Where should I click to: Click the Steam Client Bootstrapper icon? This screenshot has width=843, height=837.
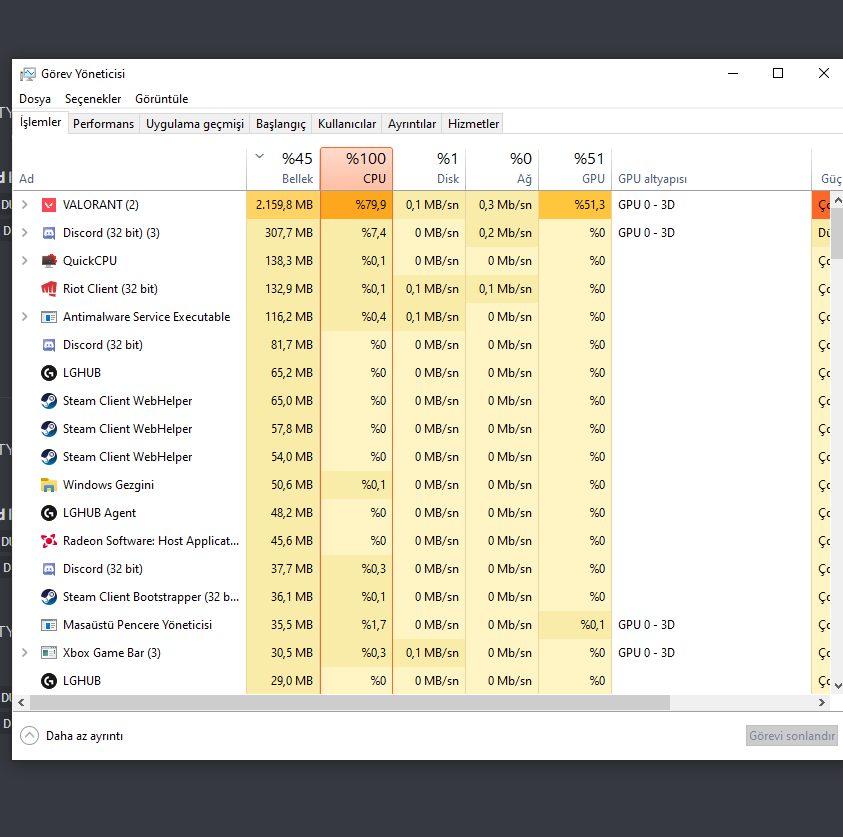pyautogui.click(x=49, y=597)
